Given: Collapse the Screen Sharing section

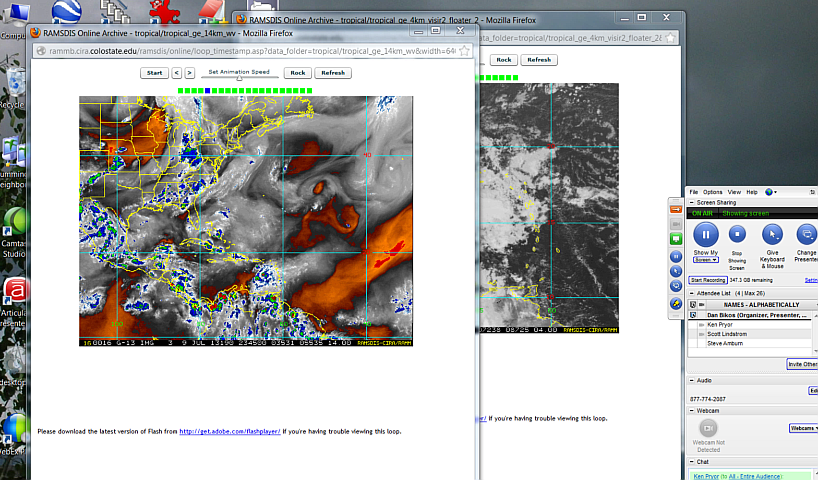Looking at the screenshot, I should pos(691,202).
